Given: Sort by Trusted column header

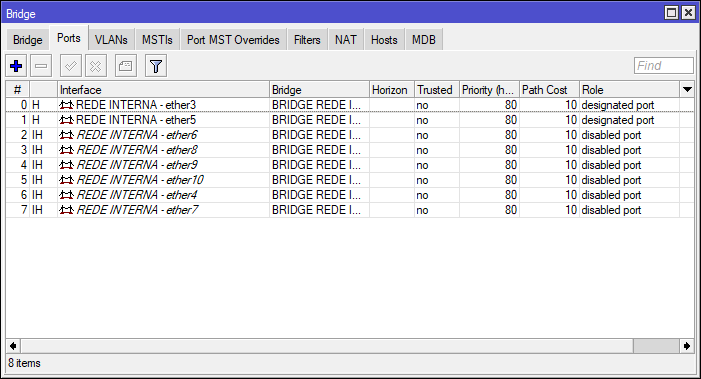Looking at the screenshot, I should click(x=437, y=90).
